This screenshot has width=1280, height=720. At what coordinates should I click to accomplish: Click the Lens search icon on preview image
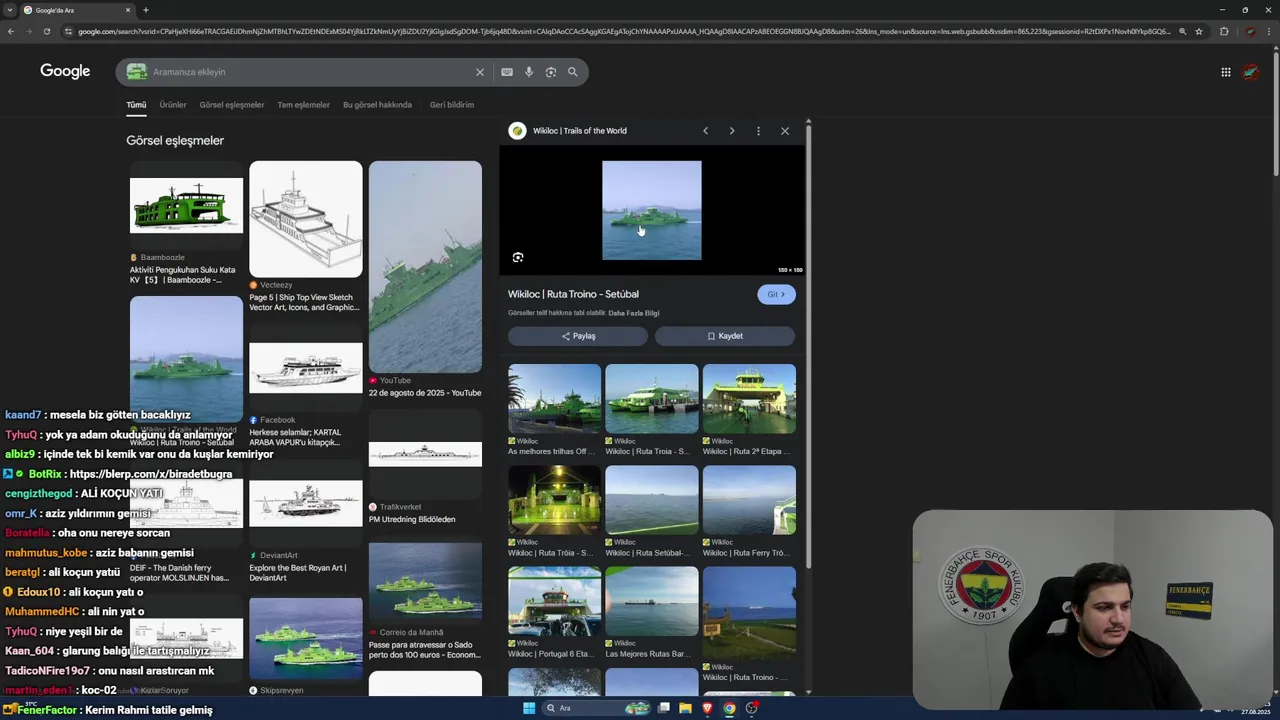518,257
